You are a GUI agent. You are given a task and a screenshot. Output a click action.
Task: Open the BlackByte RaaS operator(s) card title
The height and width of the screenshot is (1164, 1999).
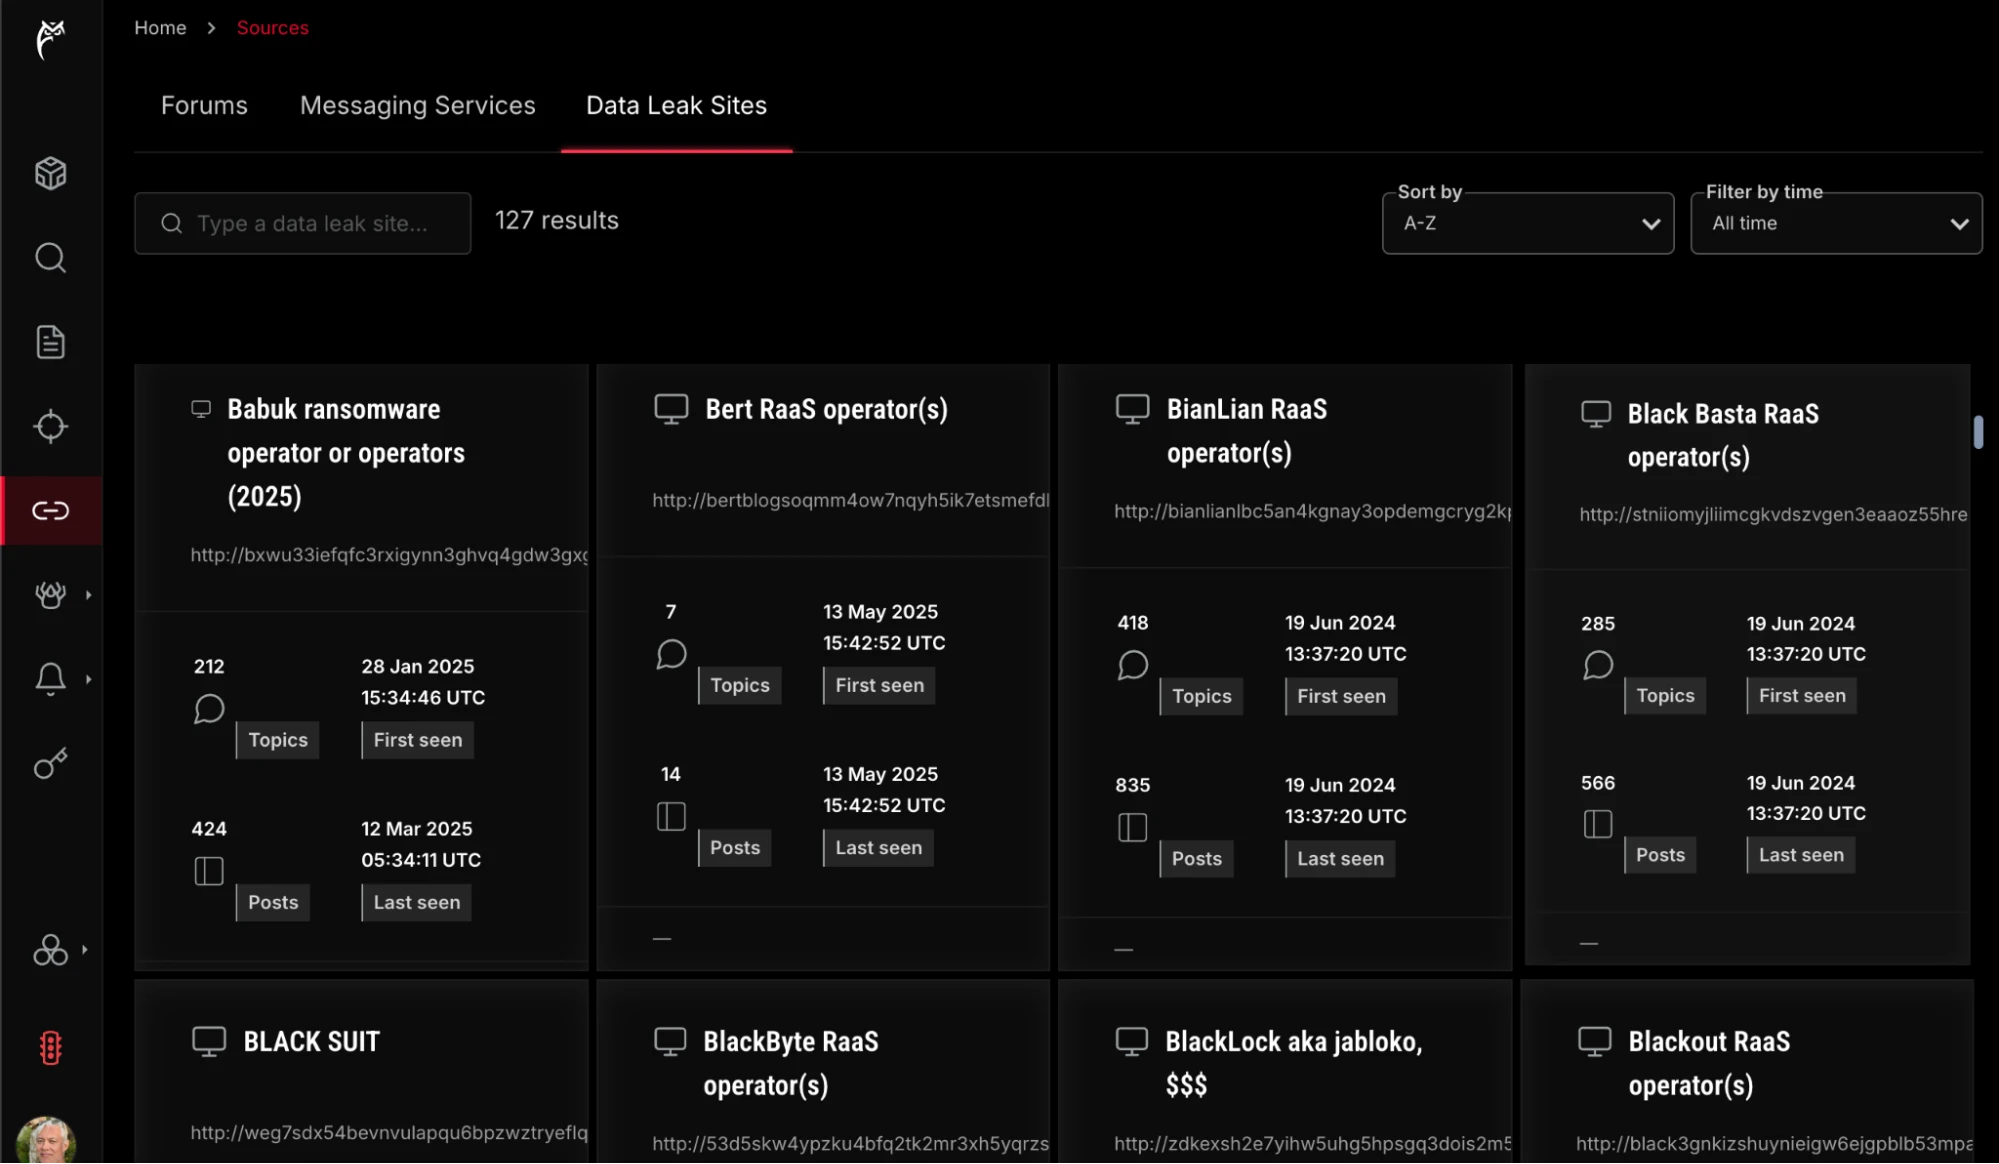pyautogui.click(x=790, y=1063)
